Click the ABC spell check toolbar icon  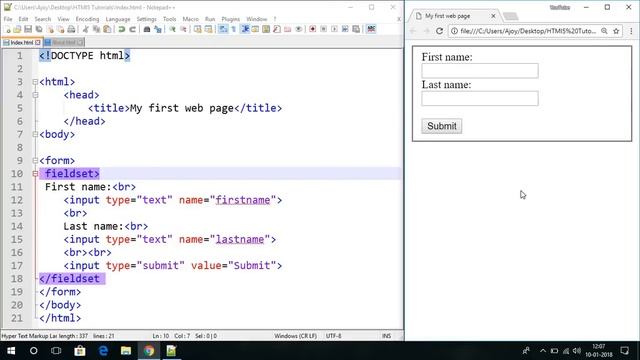click(x=371, y=29)
